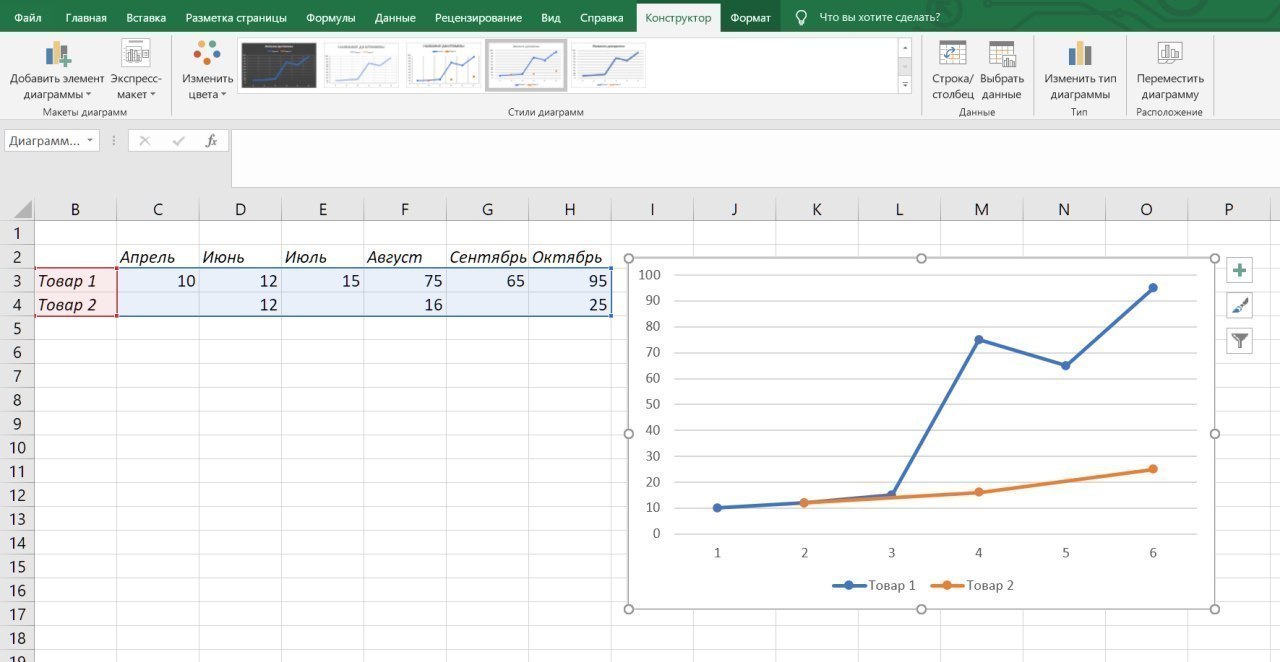This screenshot has width=1280, height=662.
Task: Open the chart elements plus button
Action: (1240, 270)
